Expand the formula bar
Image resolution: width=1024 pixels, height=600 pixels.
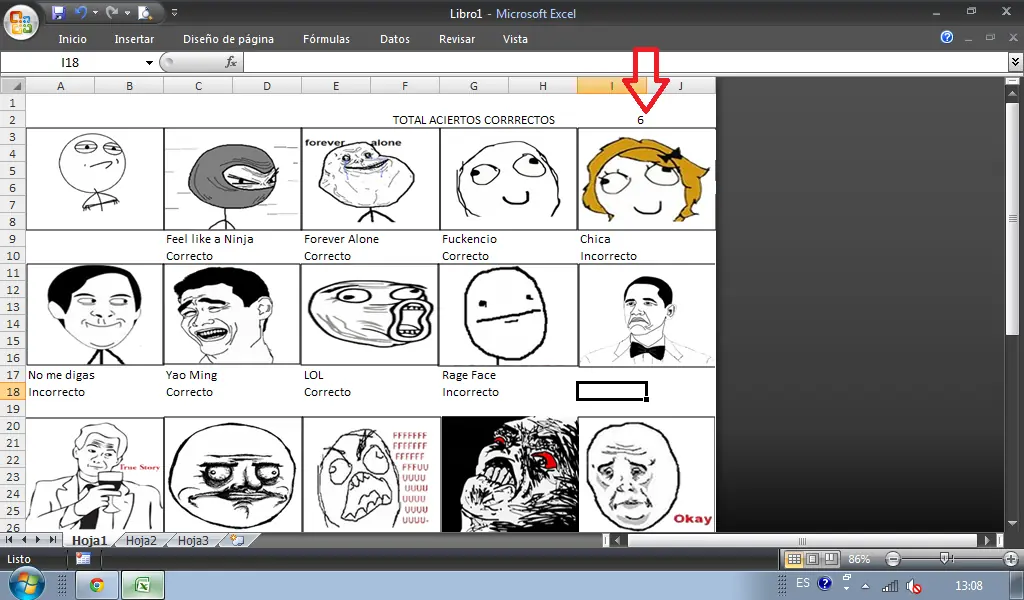[x=1015, y=62]
